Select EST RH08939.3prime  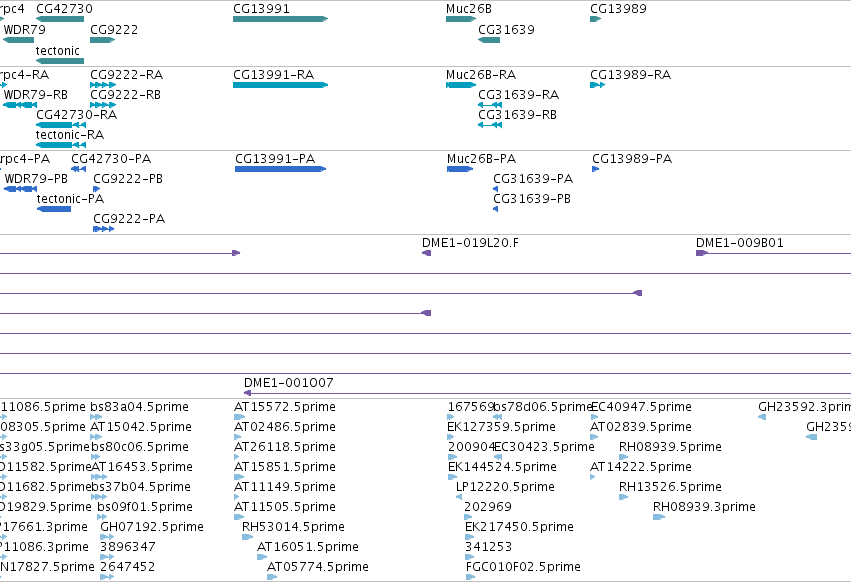tap(704, 508)
